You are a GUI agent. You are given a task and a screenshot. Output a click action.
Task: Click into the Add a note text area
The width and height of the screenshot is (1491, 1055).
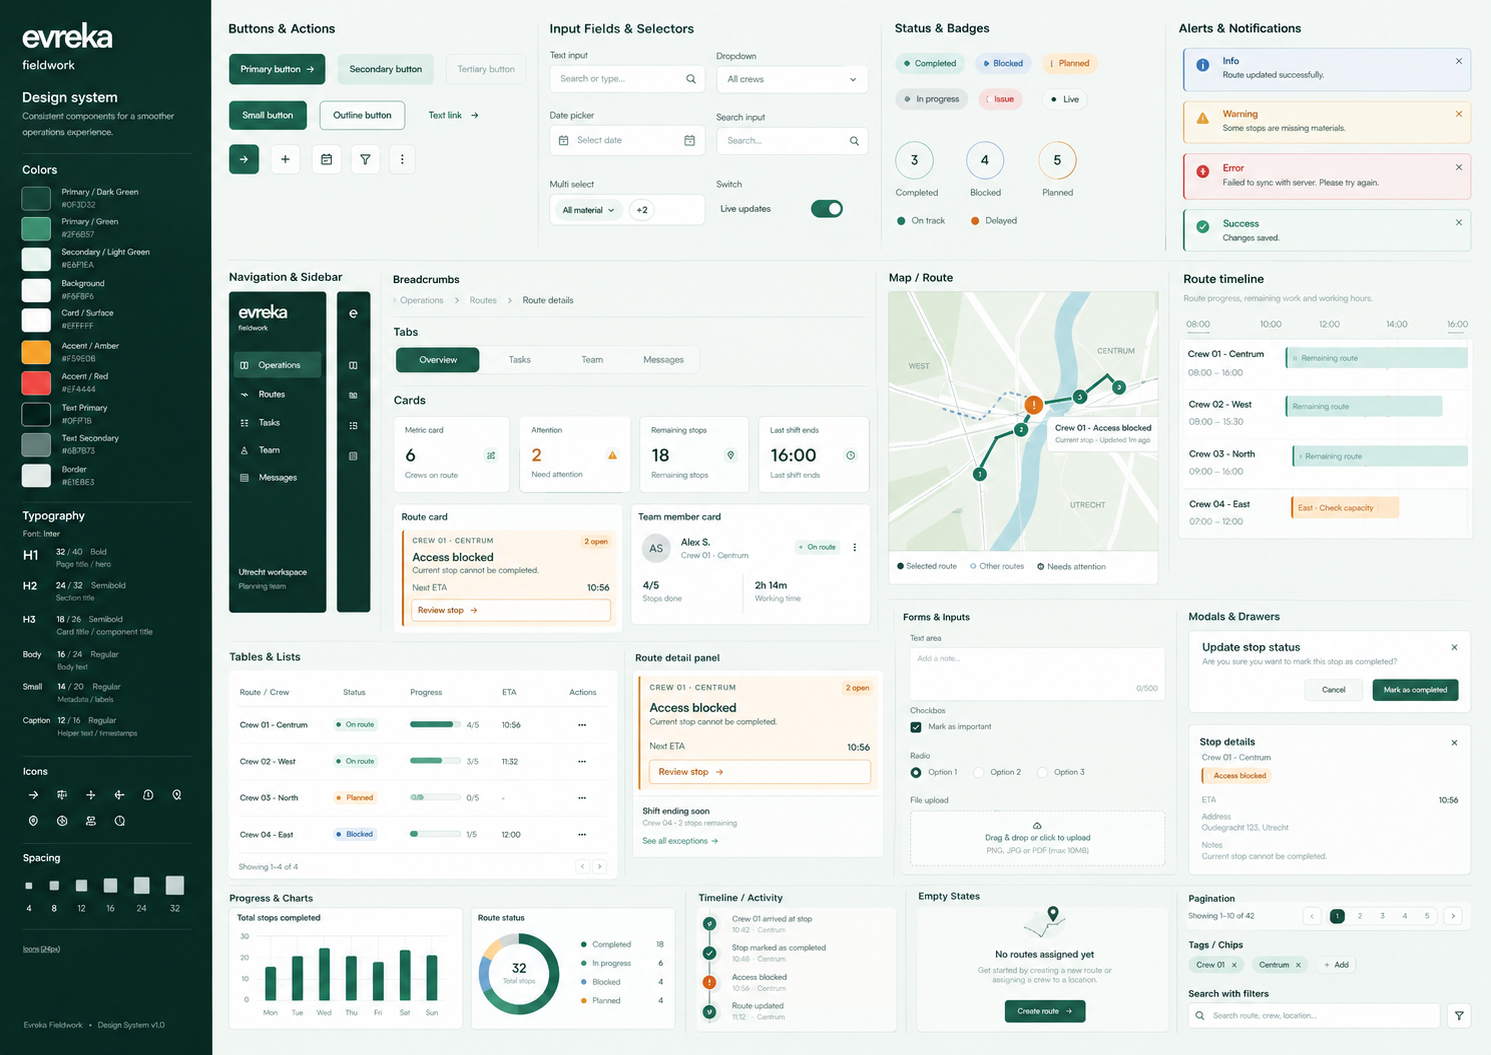coord(1037,674)
